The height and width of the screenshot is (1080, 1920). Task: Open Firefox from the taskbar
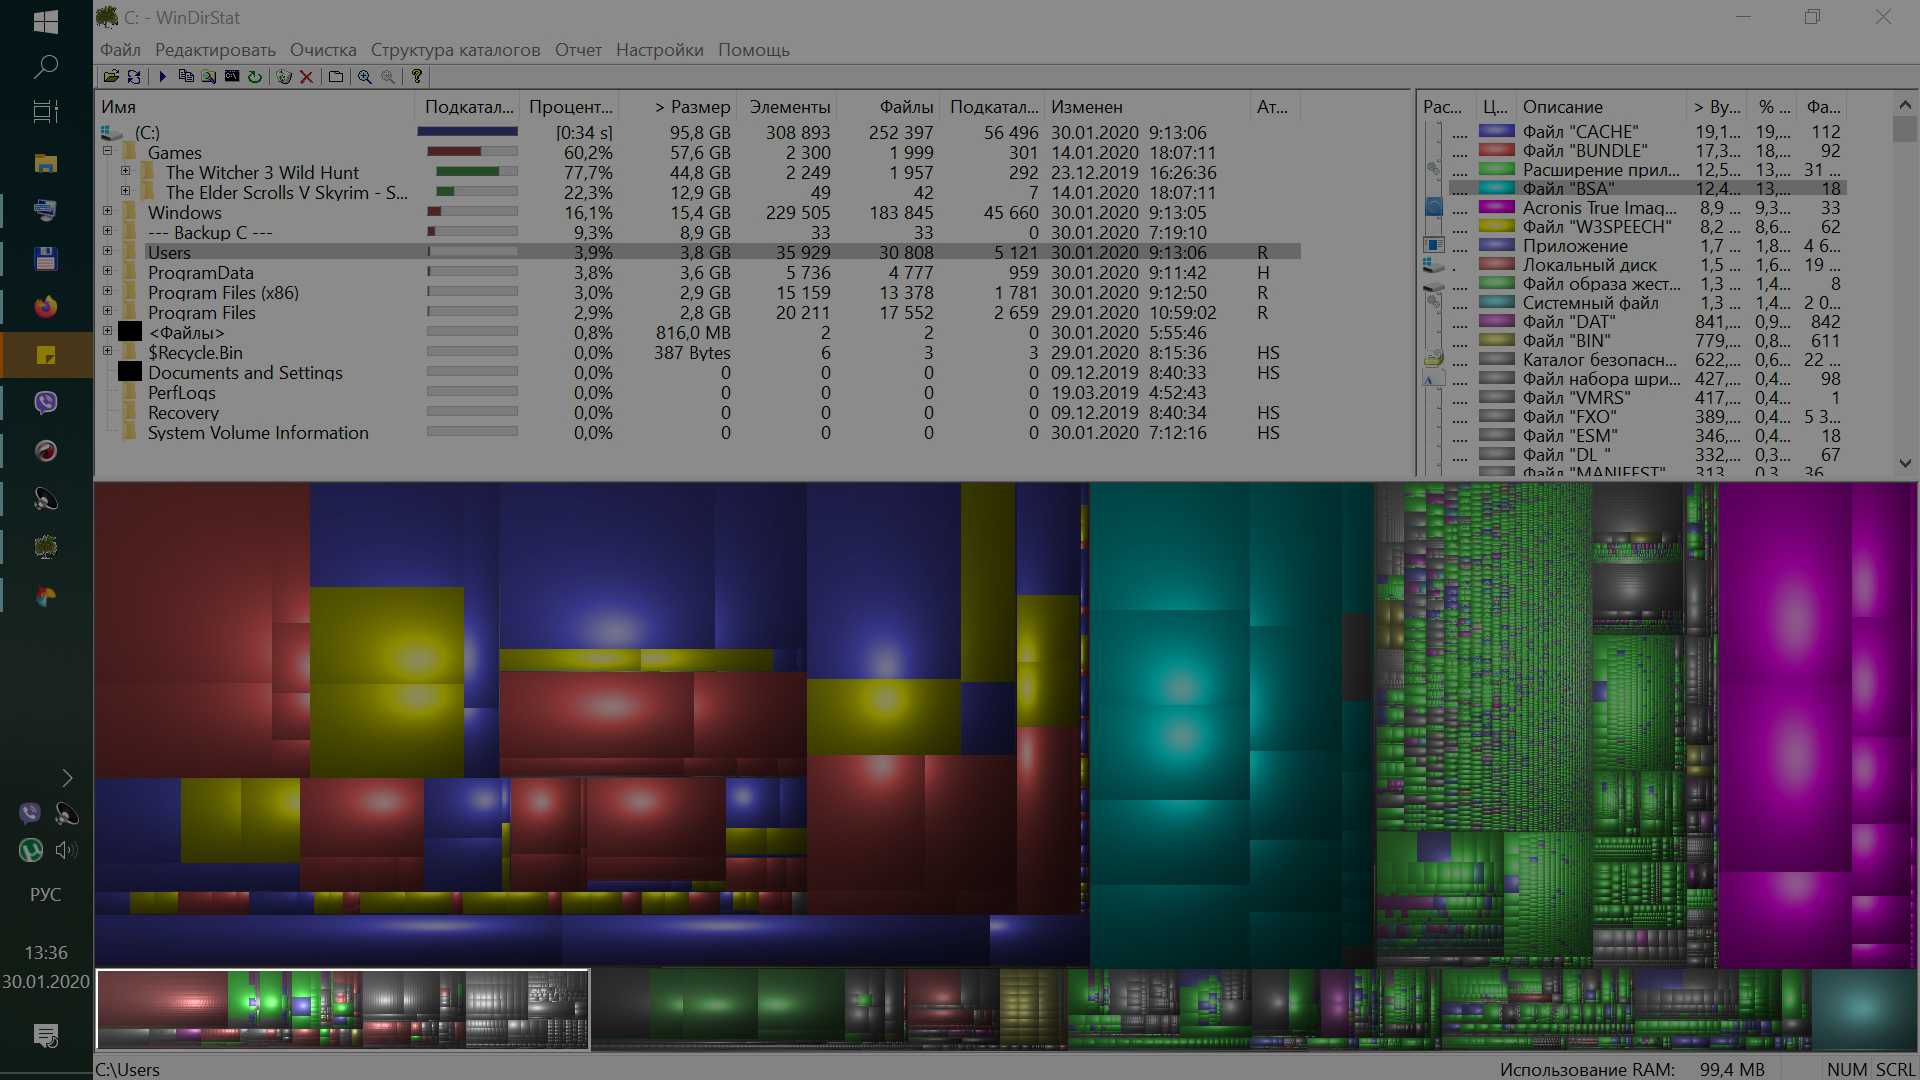(46, 307)
